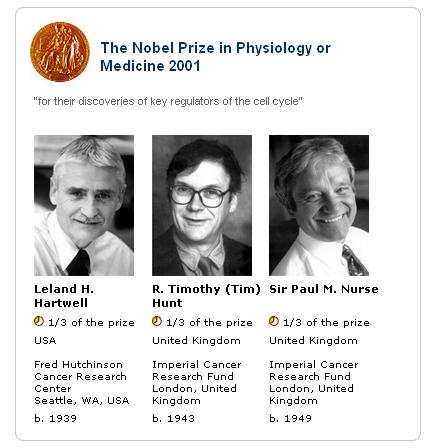Open Sir Paul M. Nurse's portrait photo
The height and width of the screenshot is (448, 434).
coord(319,205)
